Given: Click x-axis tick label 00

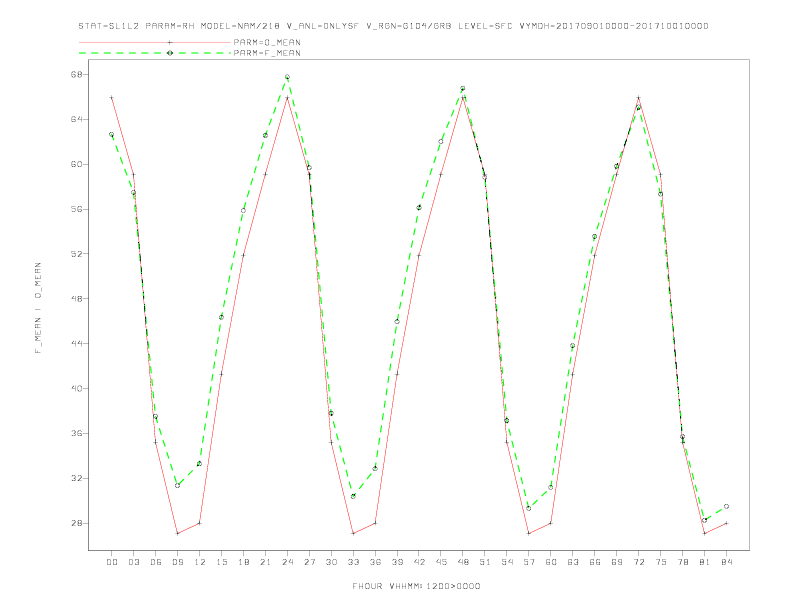Looking at the screenshot, I should coord(112,562).
